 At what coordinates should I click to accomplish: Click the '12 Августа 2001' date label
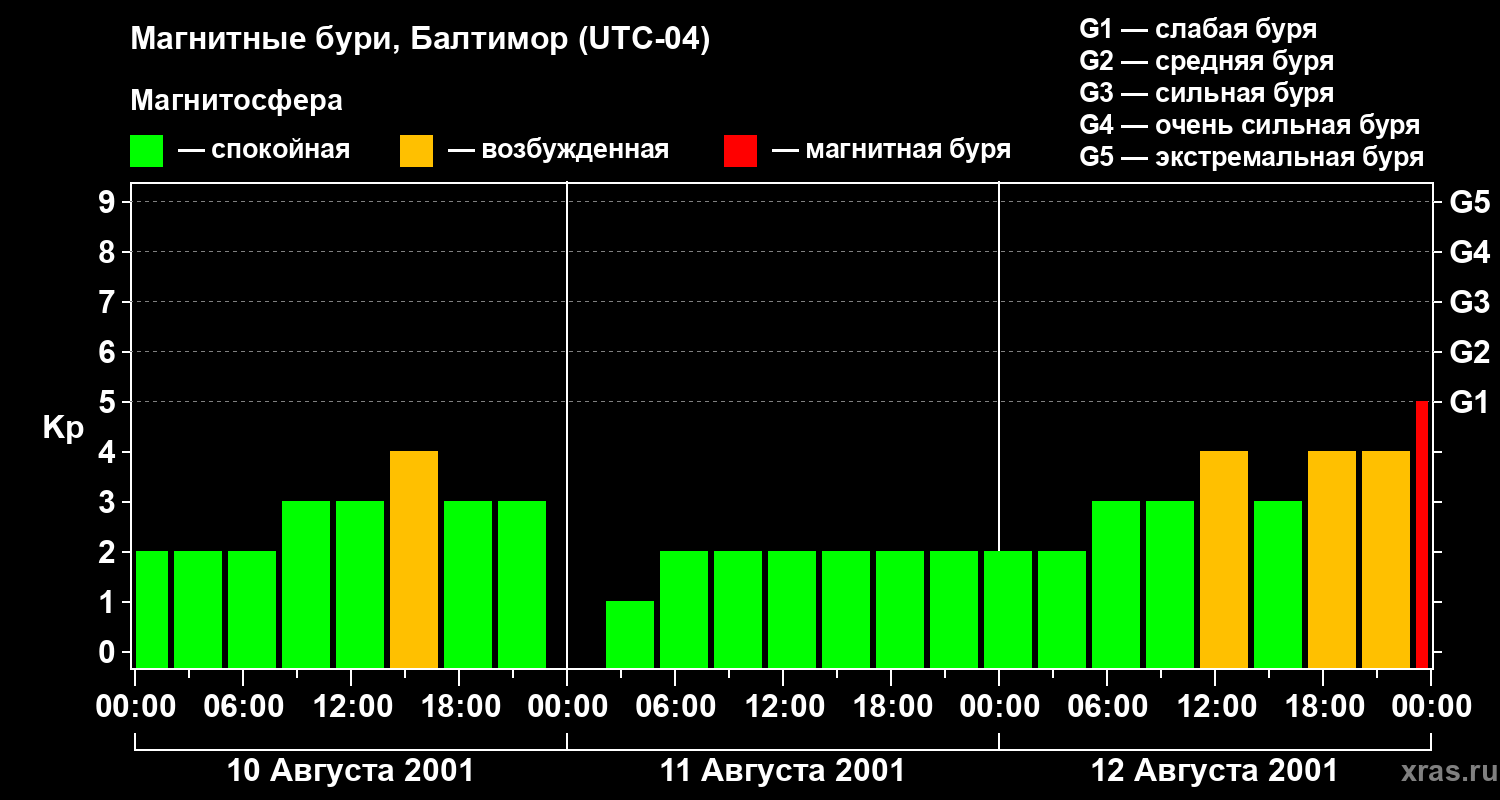(x=1214, y=771)
